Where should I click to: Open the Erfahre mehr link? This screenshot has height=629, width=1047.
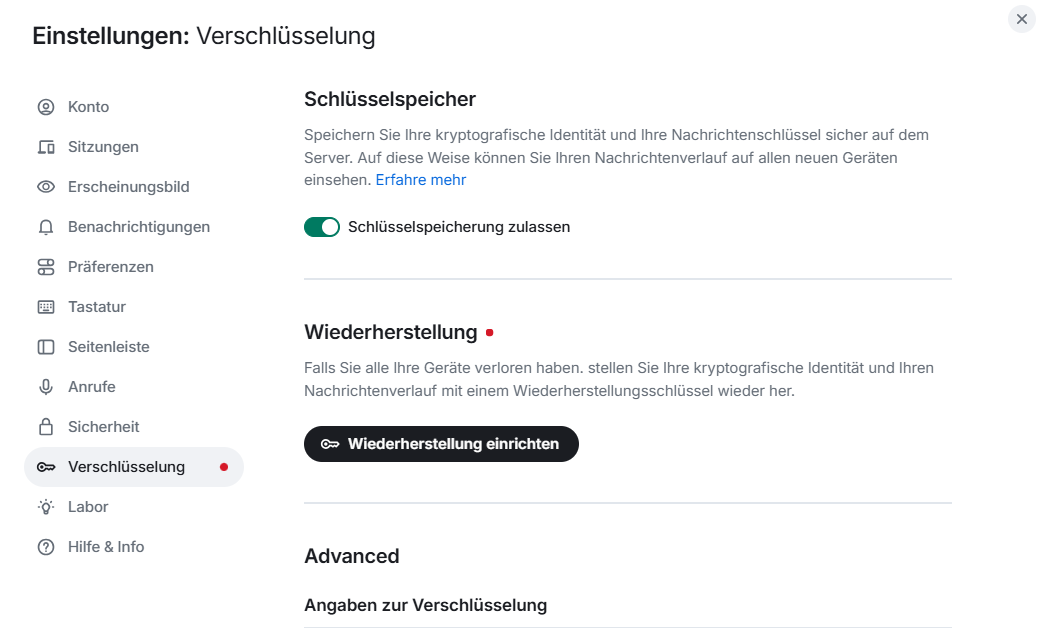pyautogui.click(x=420, y=179)
